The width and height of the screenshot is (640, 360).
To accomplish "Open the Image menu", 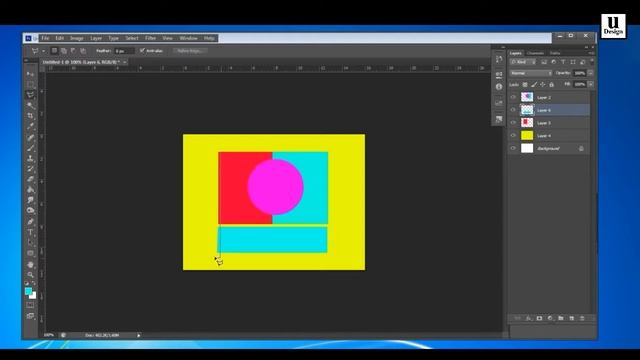I will point(77,38).
